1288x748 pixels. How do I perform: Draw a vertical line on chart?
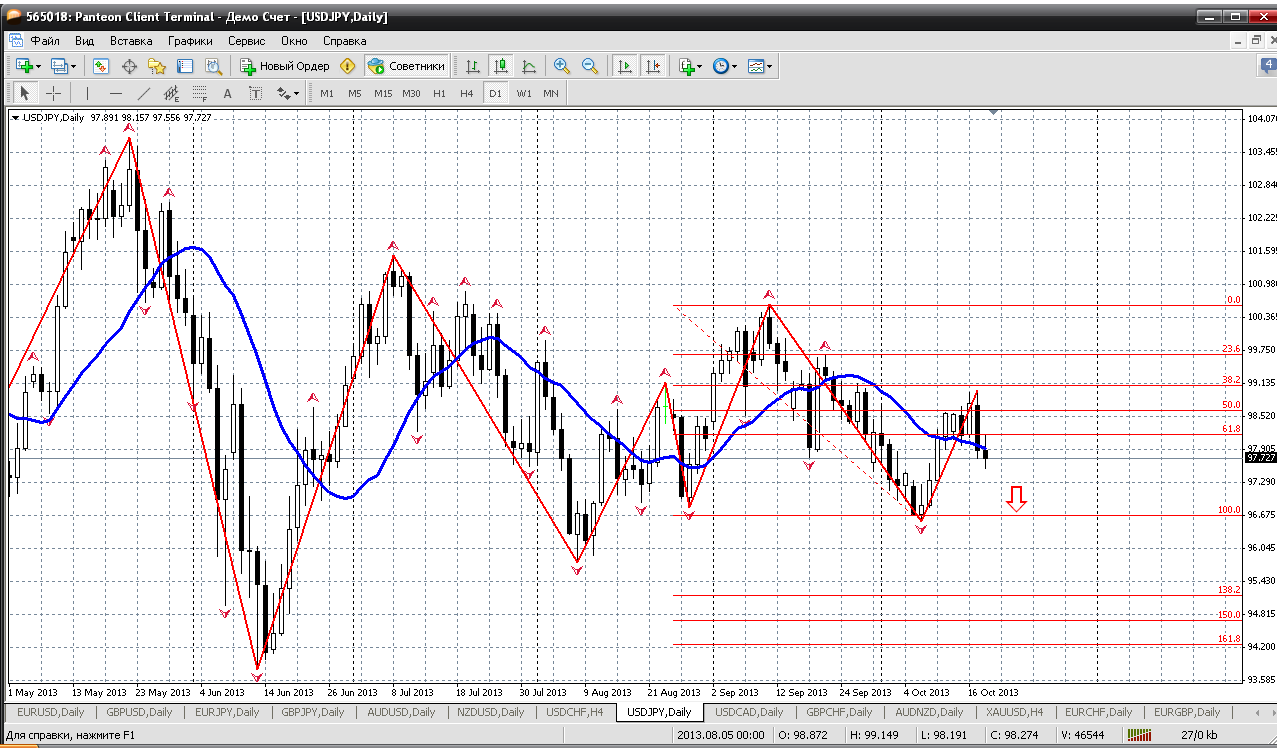click(x=87, y=93)
